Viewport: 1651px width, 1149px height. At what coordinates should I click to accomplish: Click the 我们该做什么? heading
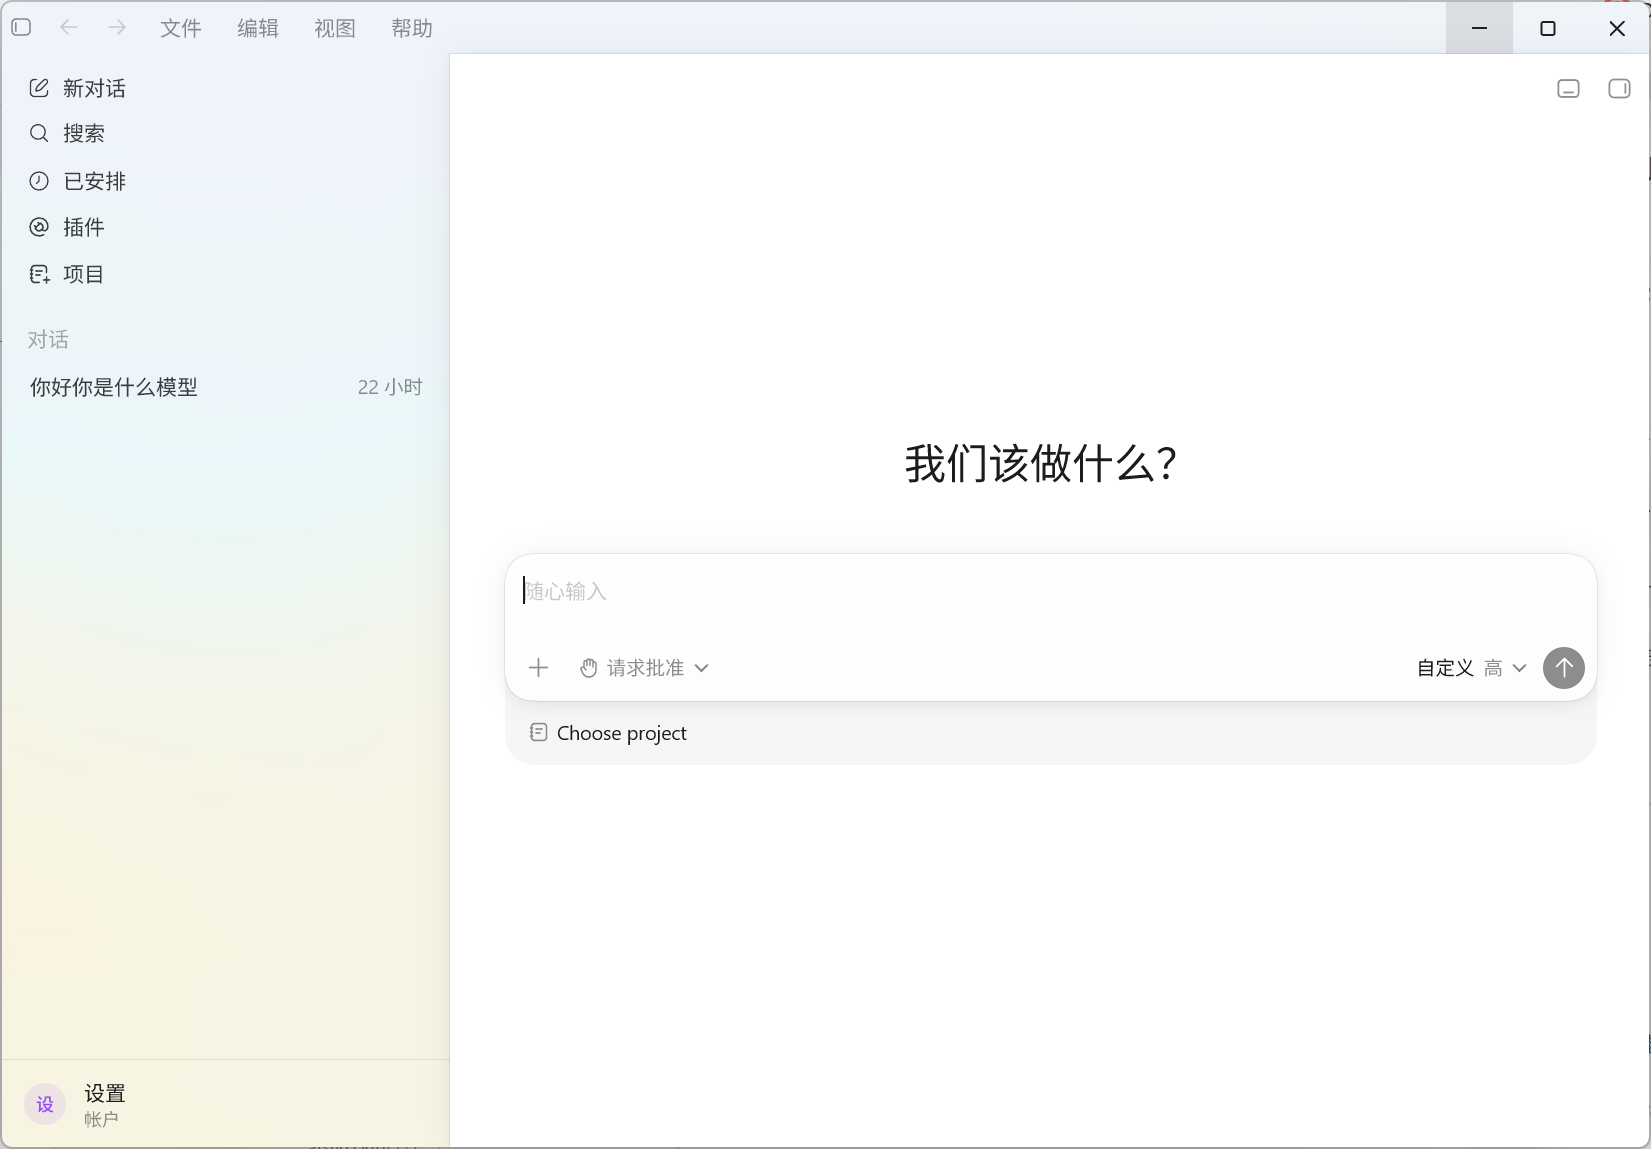pyautogui.click(x=1041, y=464)
